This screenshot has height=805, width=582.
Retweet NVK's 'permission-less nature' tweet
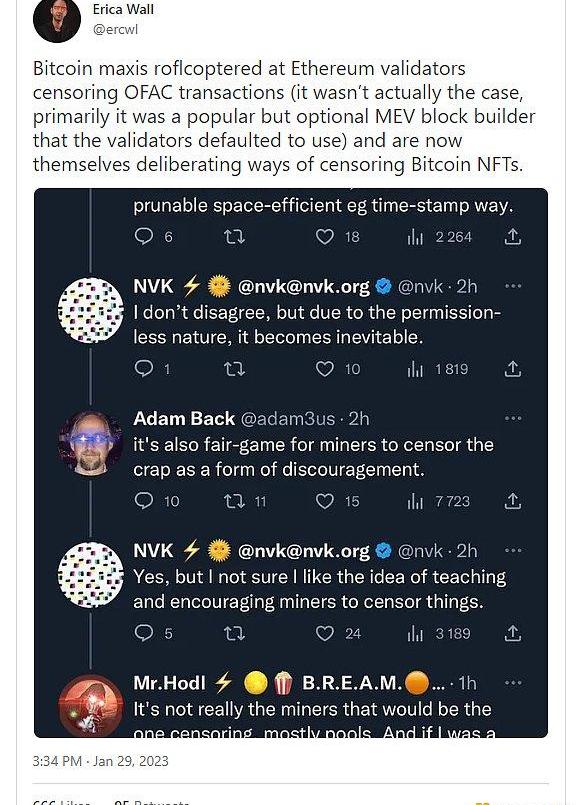click(235, 369)
